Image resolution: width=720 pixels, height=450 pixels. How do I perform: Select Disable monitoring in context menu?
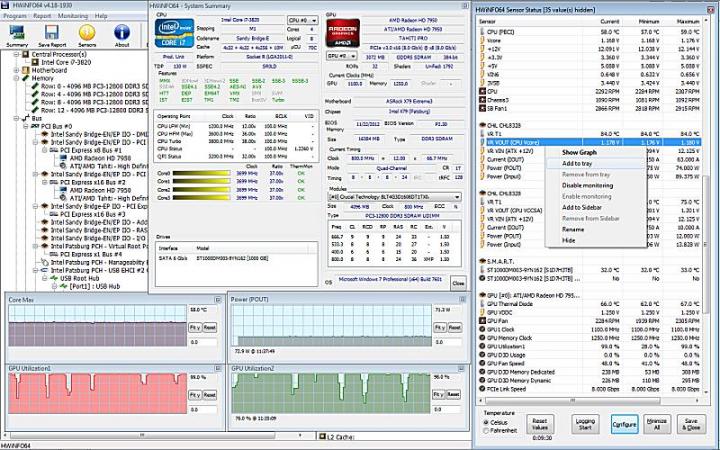pos(587,186)
